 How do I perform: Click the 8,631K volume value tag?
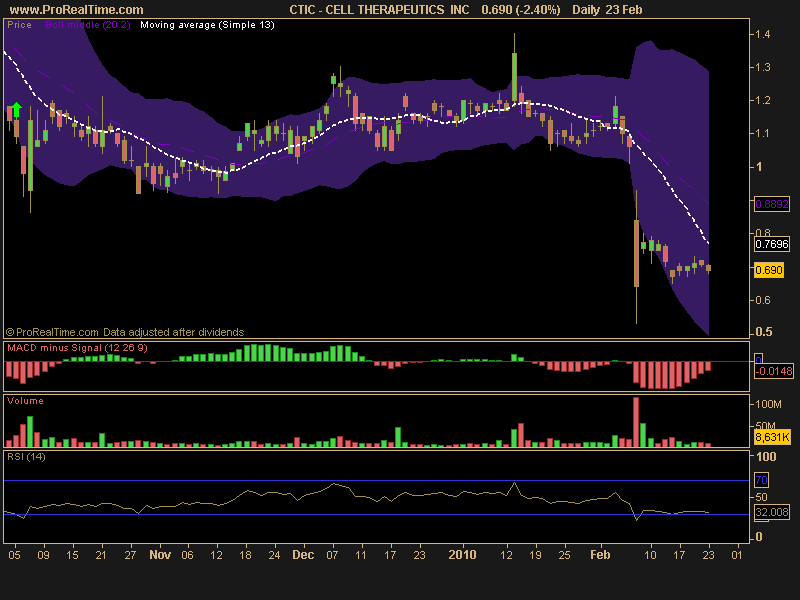coord(772,437)
